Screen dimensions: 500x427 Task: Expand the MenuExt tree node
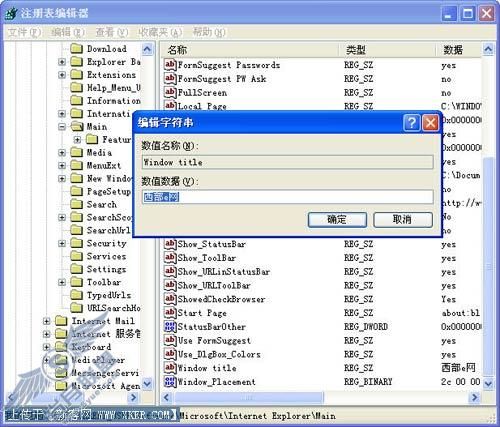coord(62,166)
